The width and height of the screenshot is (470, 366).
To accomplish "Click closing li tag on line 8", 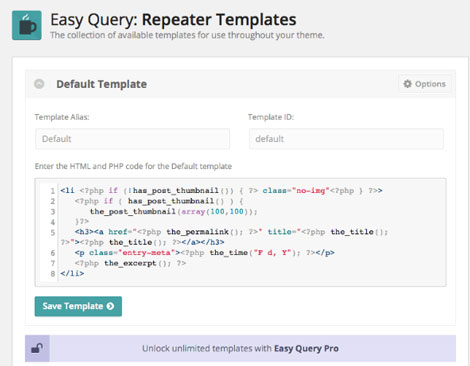I will coord(72,273).
